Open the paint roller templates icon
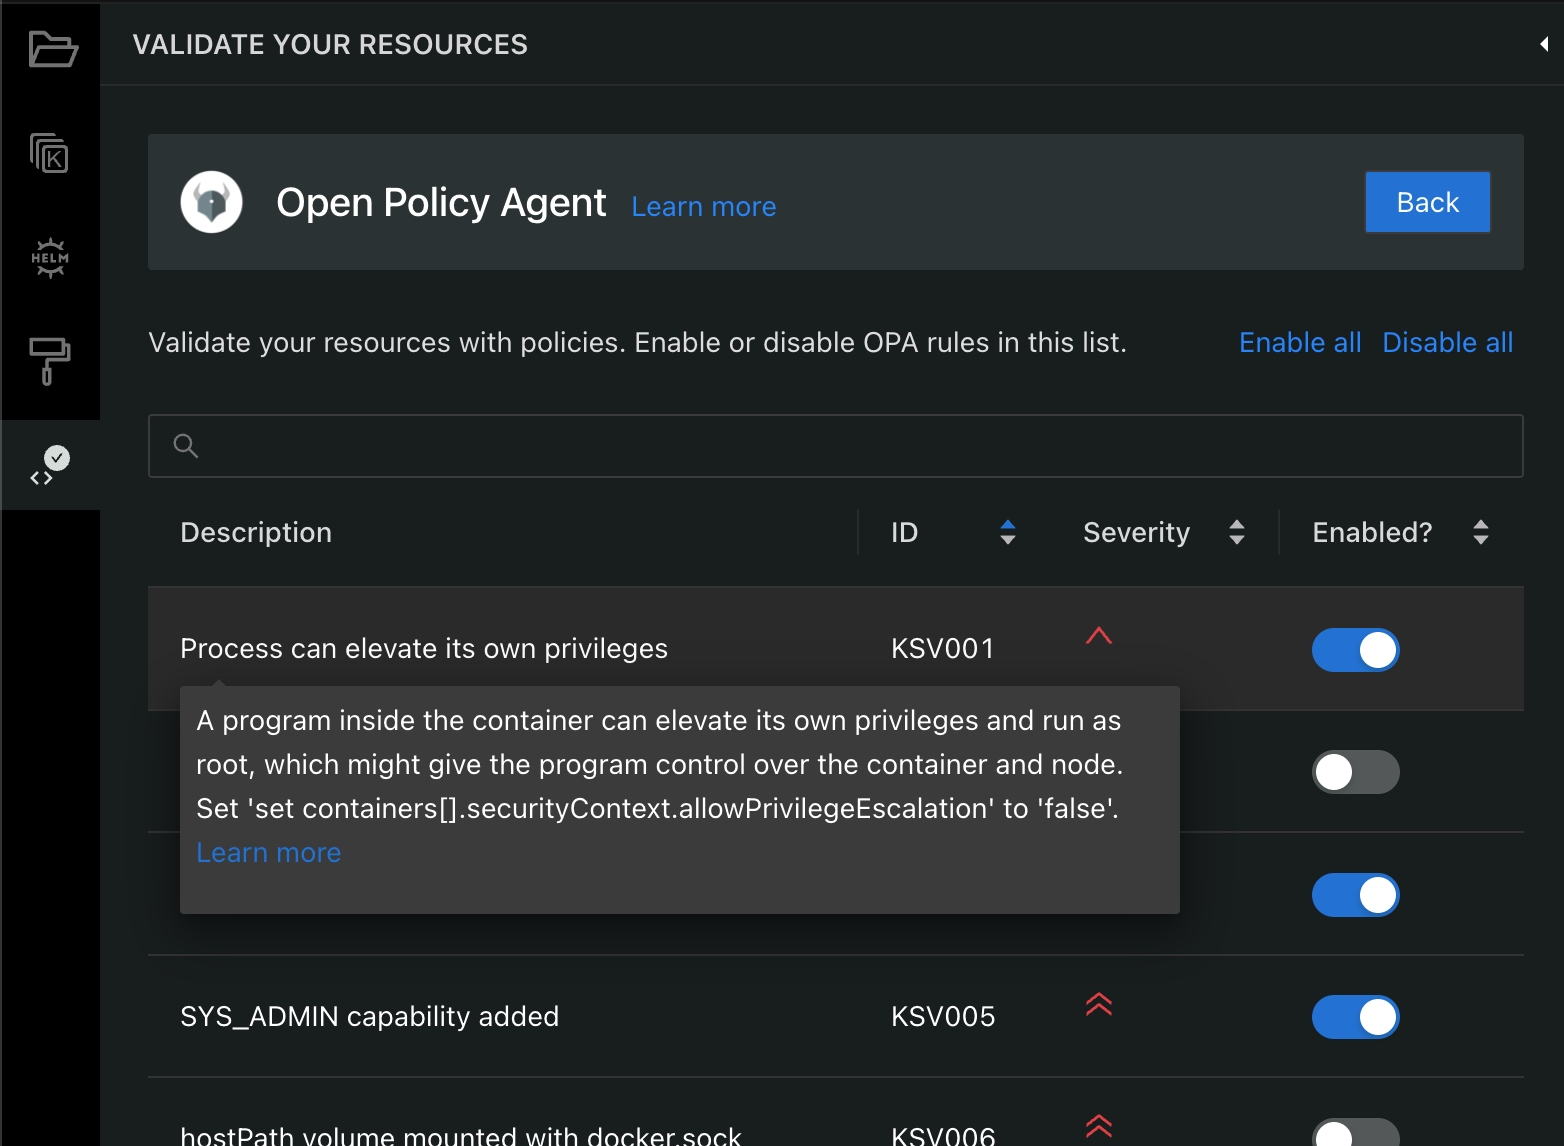 click(x=49, y=361)
